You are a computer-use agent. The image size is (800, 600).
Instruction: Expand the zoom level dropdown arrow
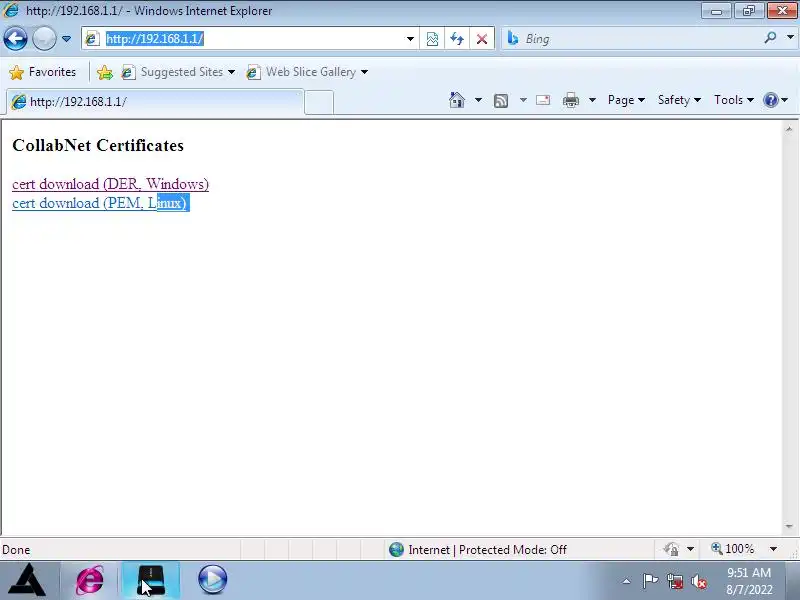(x=773, y=549)
